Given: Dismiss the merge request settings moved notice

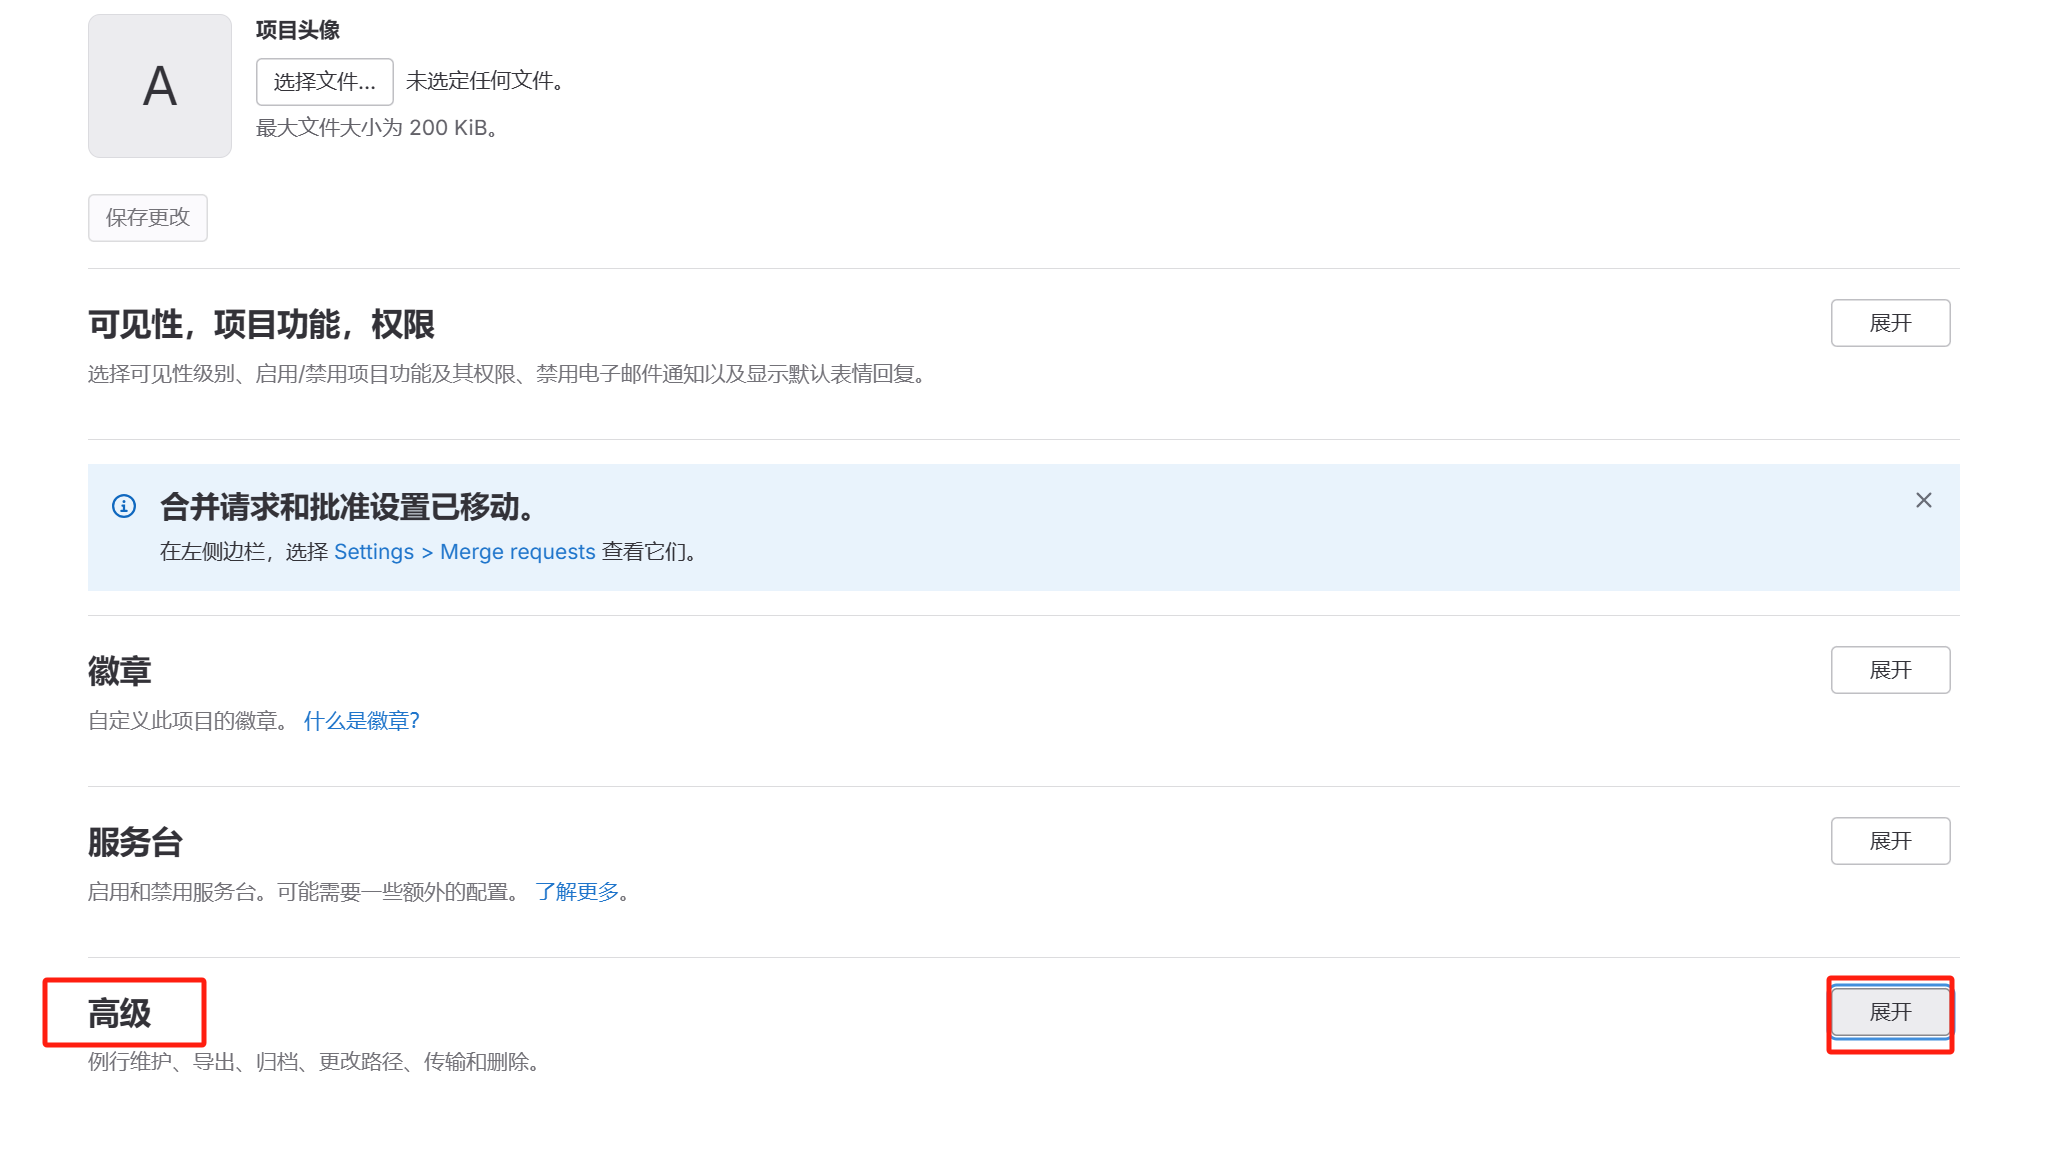Looking at the screenshot, I should click(x=1923, y=500).
